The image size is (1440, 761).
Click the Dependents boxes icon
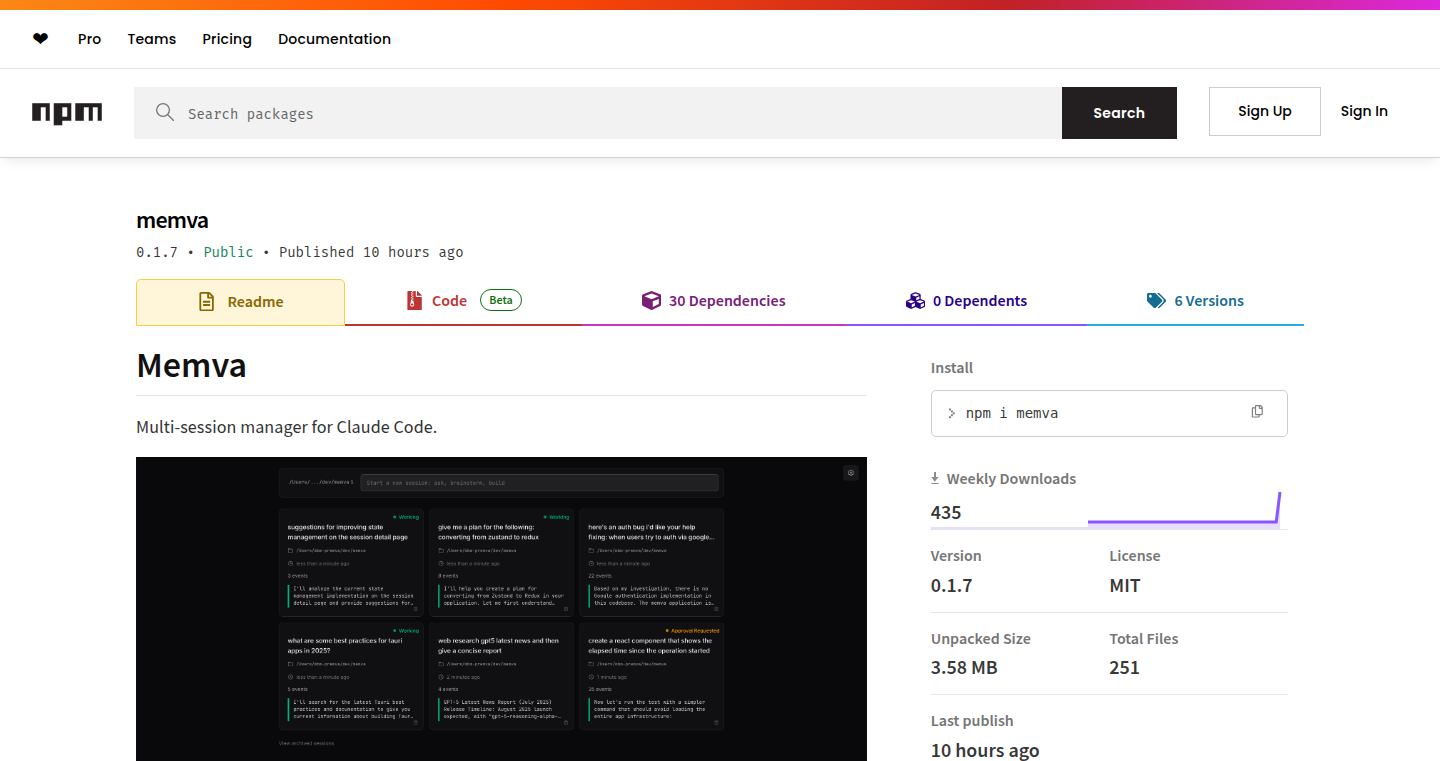coord(915,301)
